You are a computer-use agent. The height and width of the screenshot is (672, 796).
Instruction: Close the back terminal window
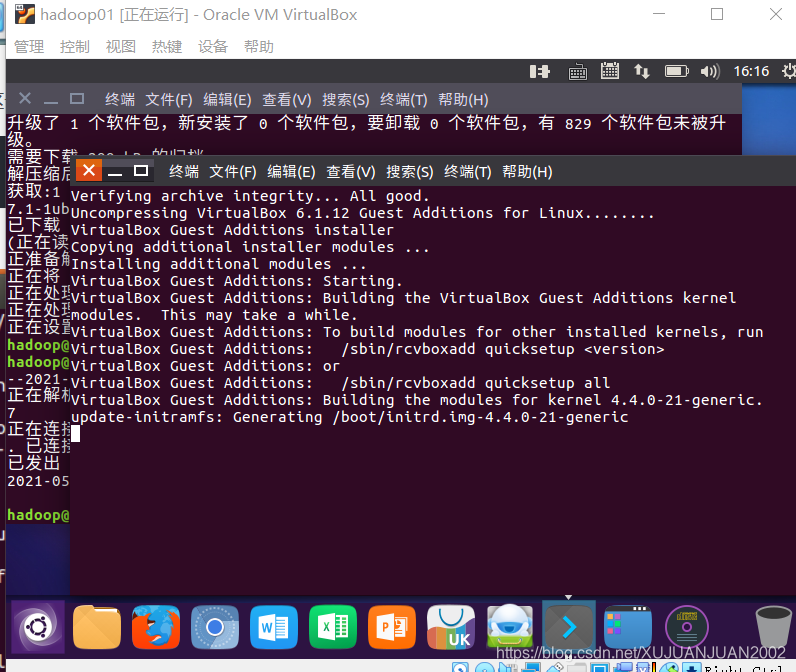coord(25,98)
